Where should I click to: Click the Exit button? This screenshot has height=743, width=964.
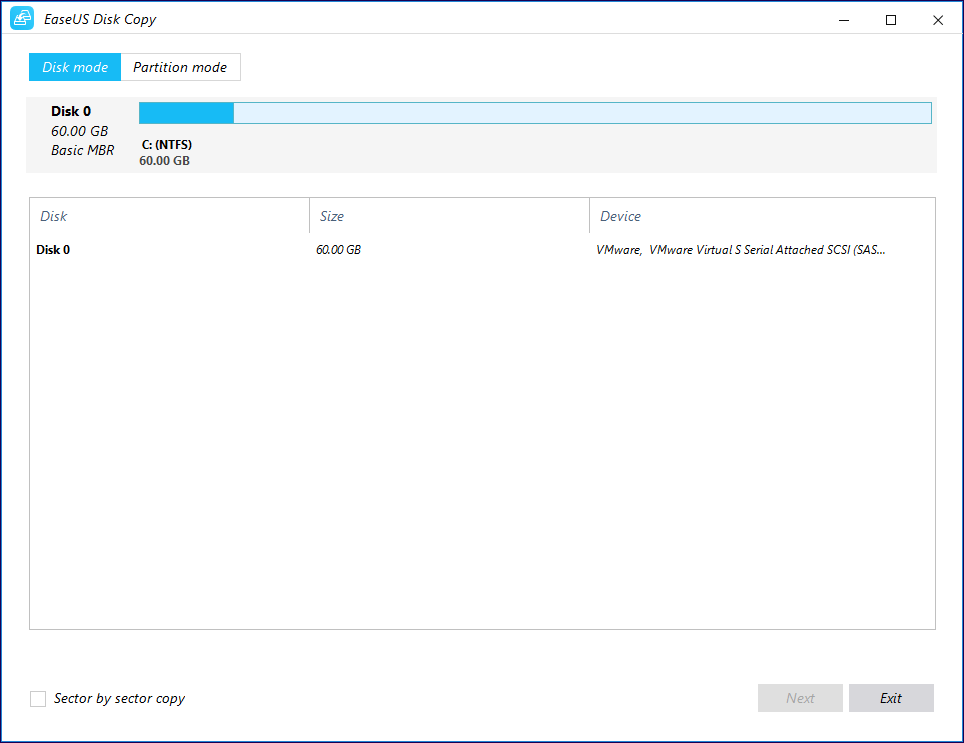tap(891, 698)
